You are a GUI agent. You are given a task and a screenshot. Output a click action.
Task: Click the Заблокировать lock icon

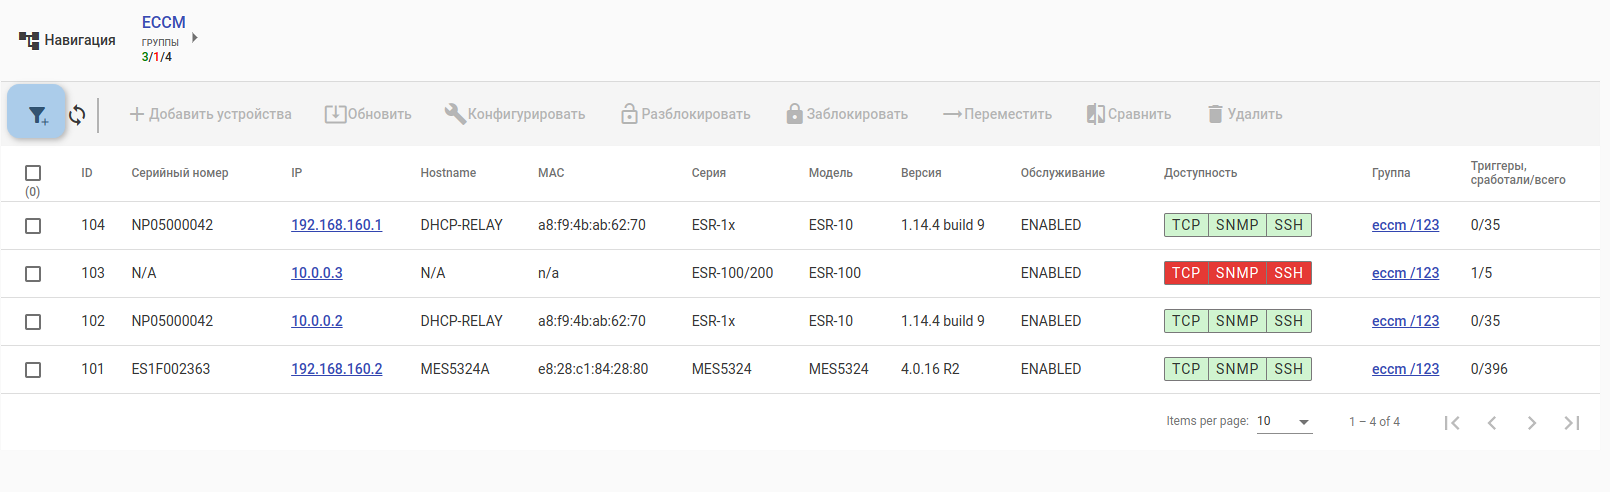(x=794, y=114)
